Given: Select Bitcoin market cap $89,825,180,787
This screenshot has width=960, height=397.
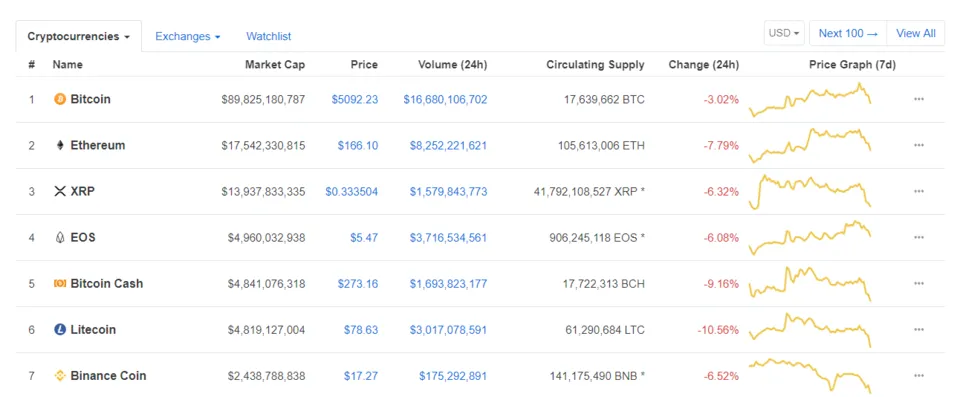Looking at the screenshot, I should click(x=263, y=99).
